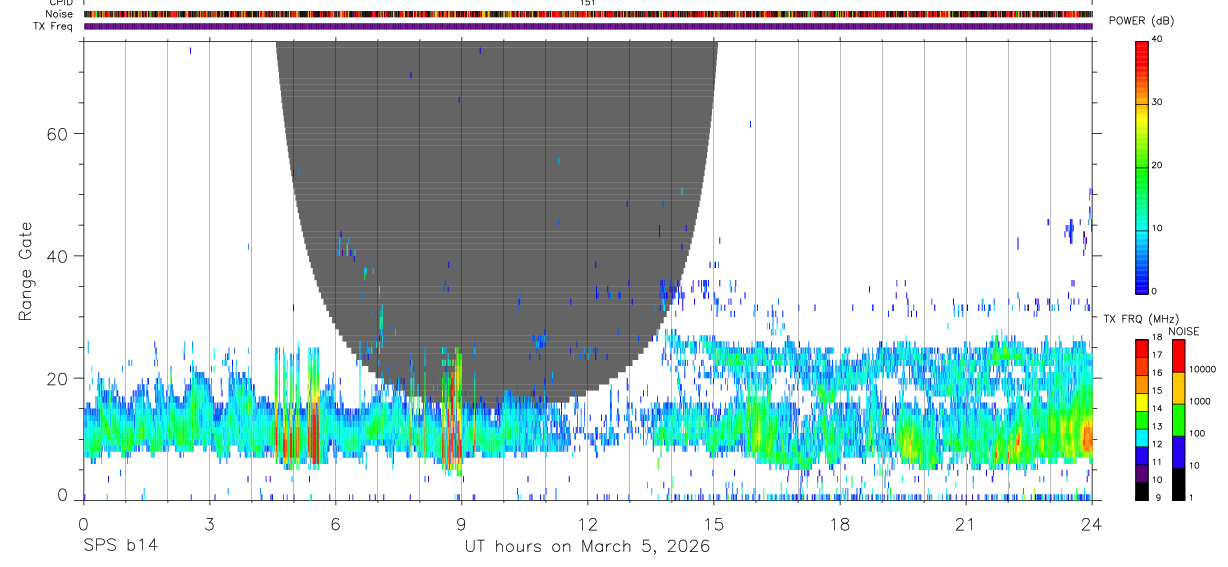Click hour "18" on the UT time axis
The height and width of the screenshot is (567, 1228).
[840, 524]
